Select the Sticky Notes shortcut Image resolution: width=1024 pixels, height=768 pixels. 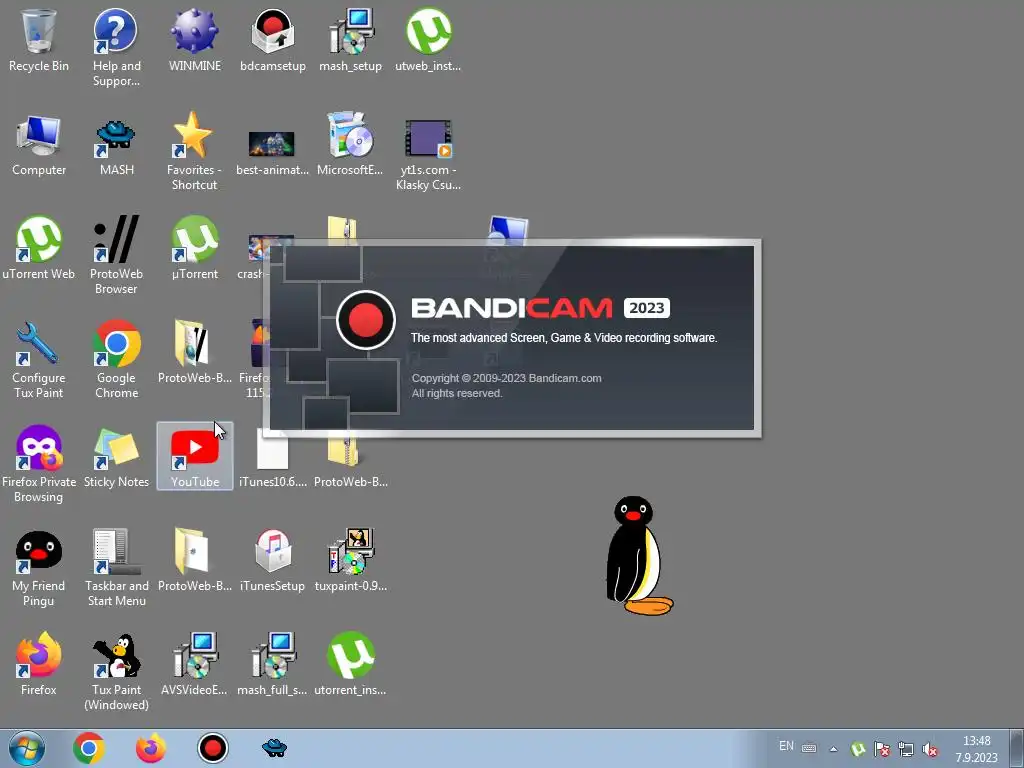116,457
